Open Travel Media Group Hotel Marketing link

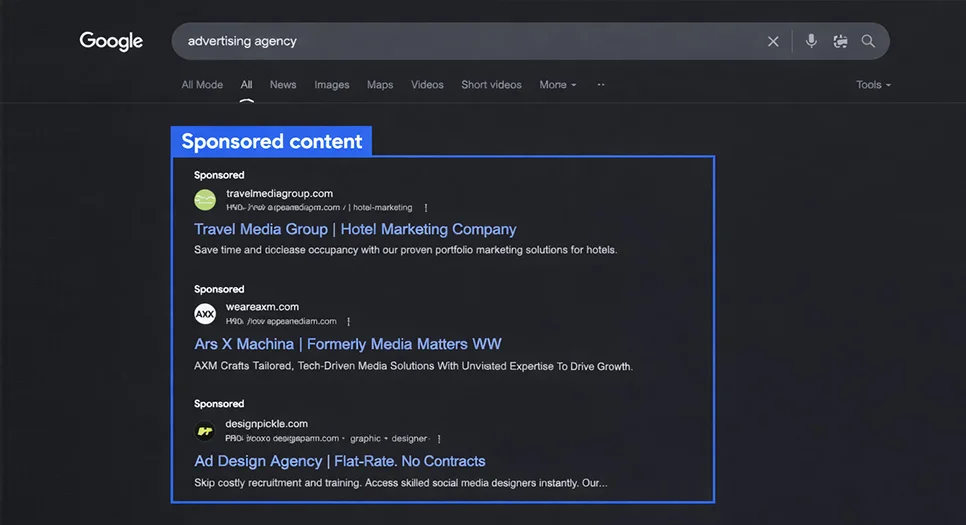[355, 229]
